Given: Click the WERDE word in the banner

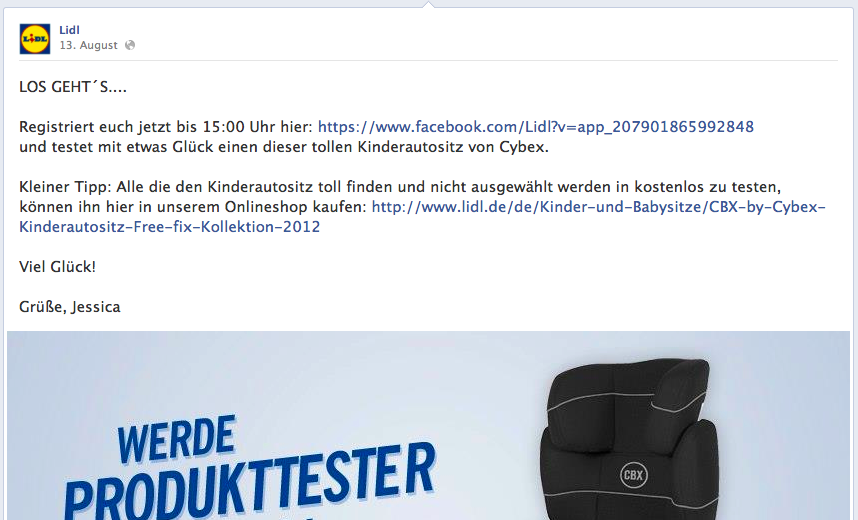Looking at the screenshot, I should [177, 440].
